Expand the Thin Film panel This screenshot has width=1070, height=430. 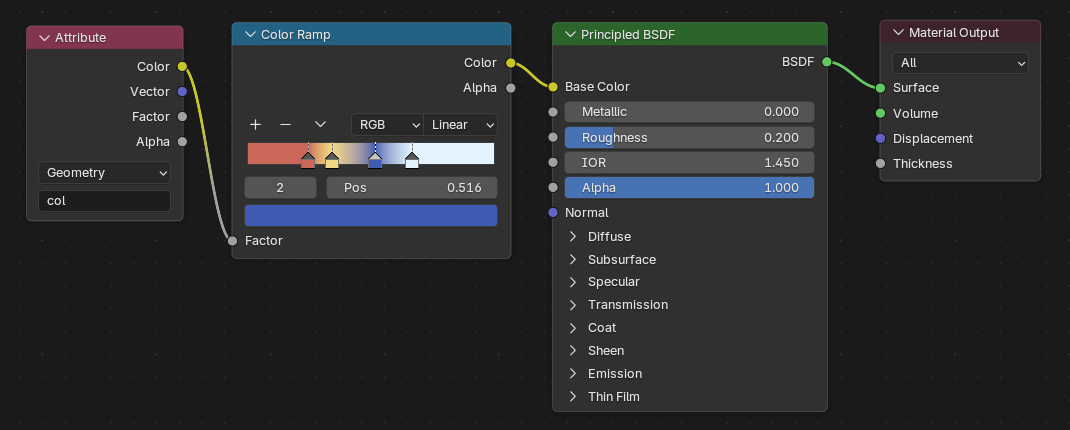[x=574, y=396]
